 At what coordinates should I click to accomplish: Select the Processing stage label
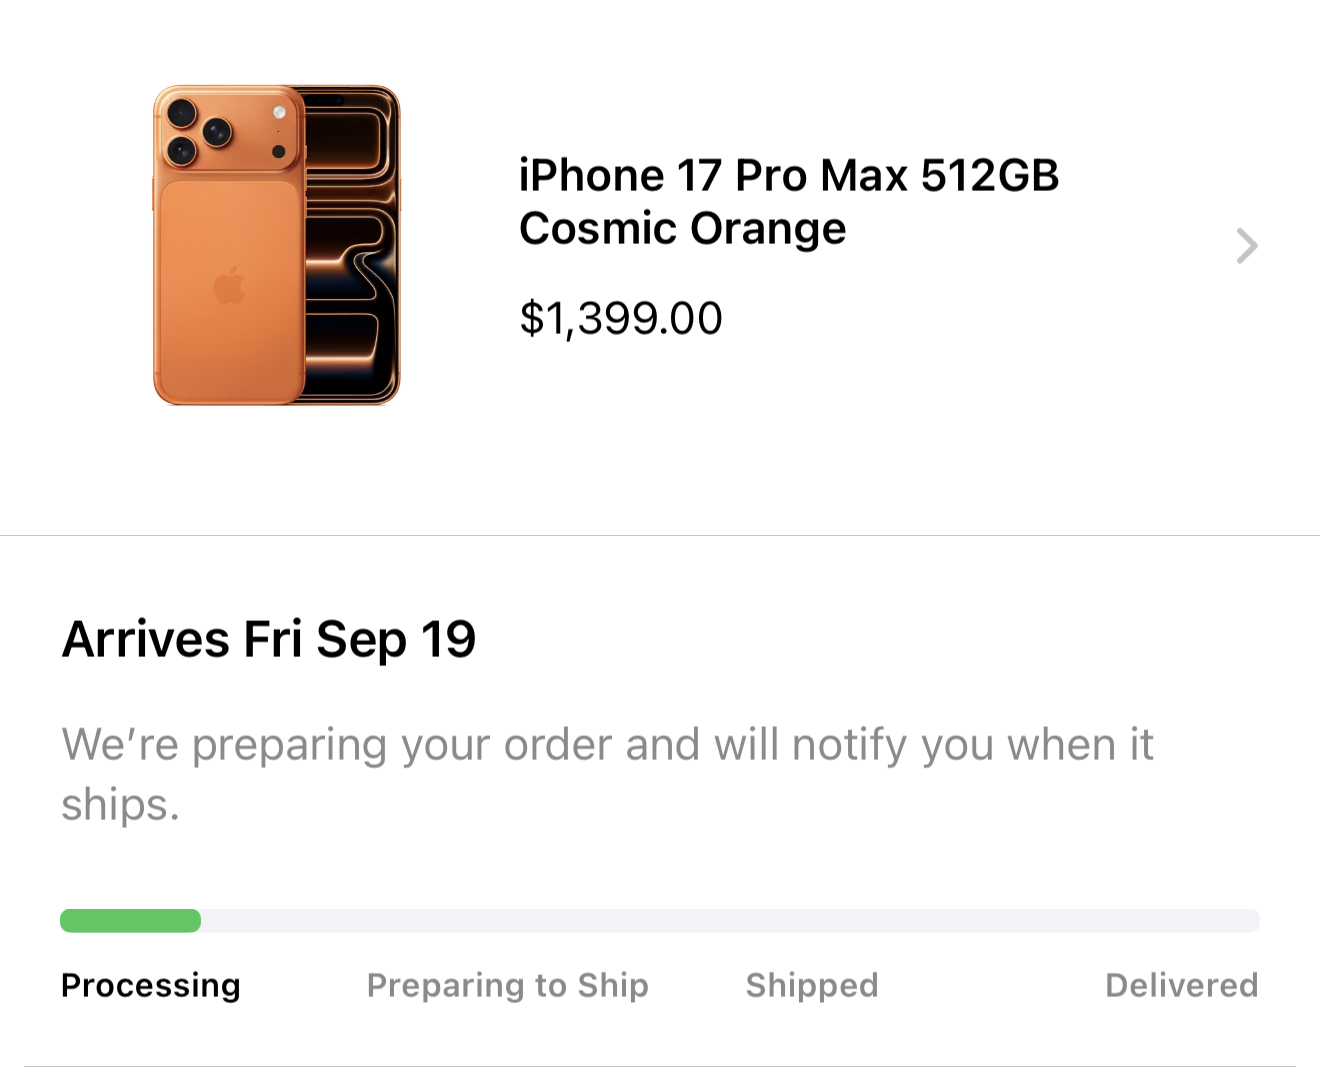click(150, 986)
